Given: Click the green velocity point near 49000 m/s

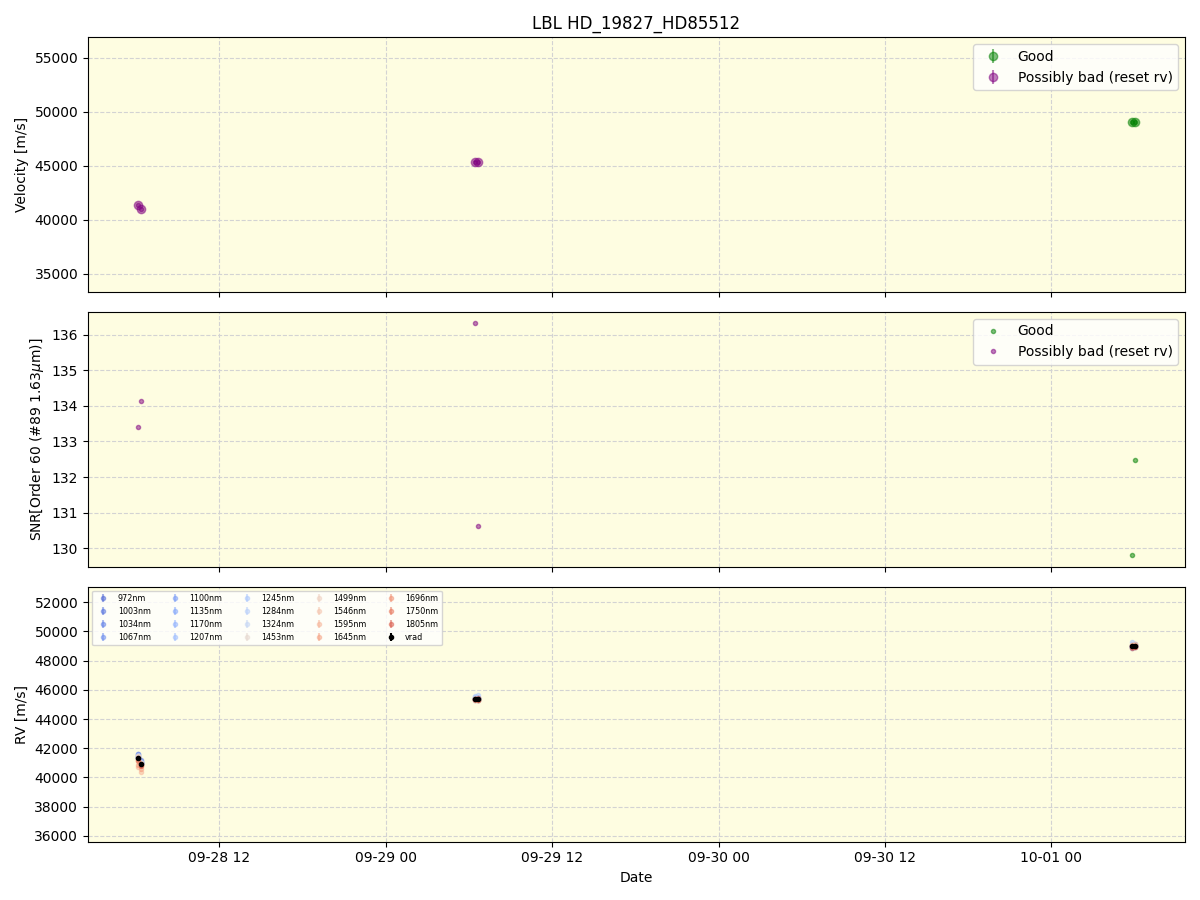Looking at the screenshot, I should point(1134,122).
